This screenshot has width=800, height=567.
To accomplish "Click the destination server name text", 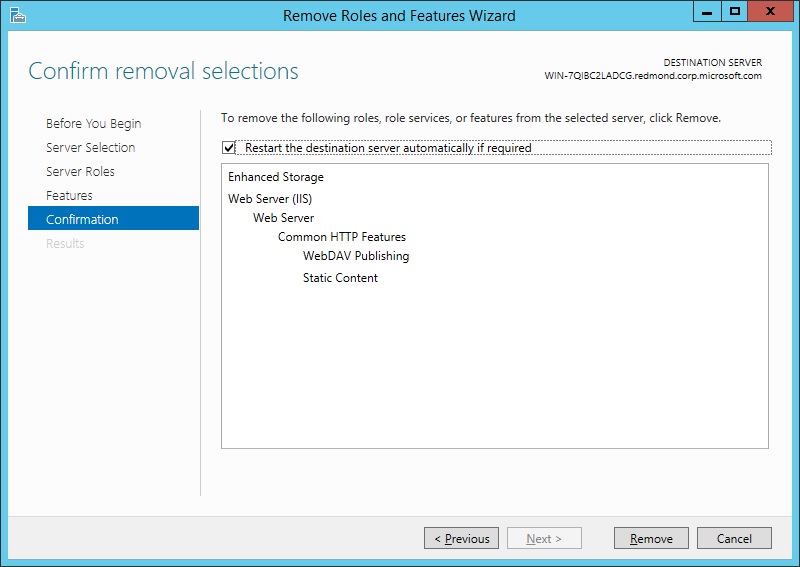I will pyautogui.click(x=653, y=76).
